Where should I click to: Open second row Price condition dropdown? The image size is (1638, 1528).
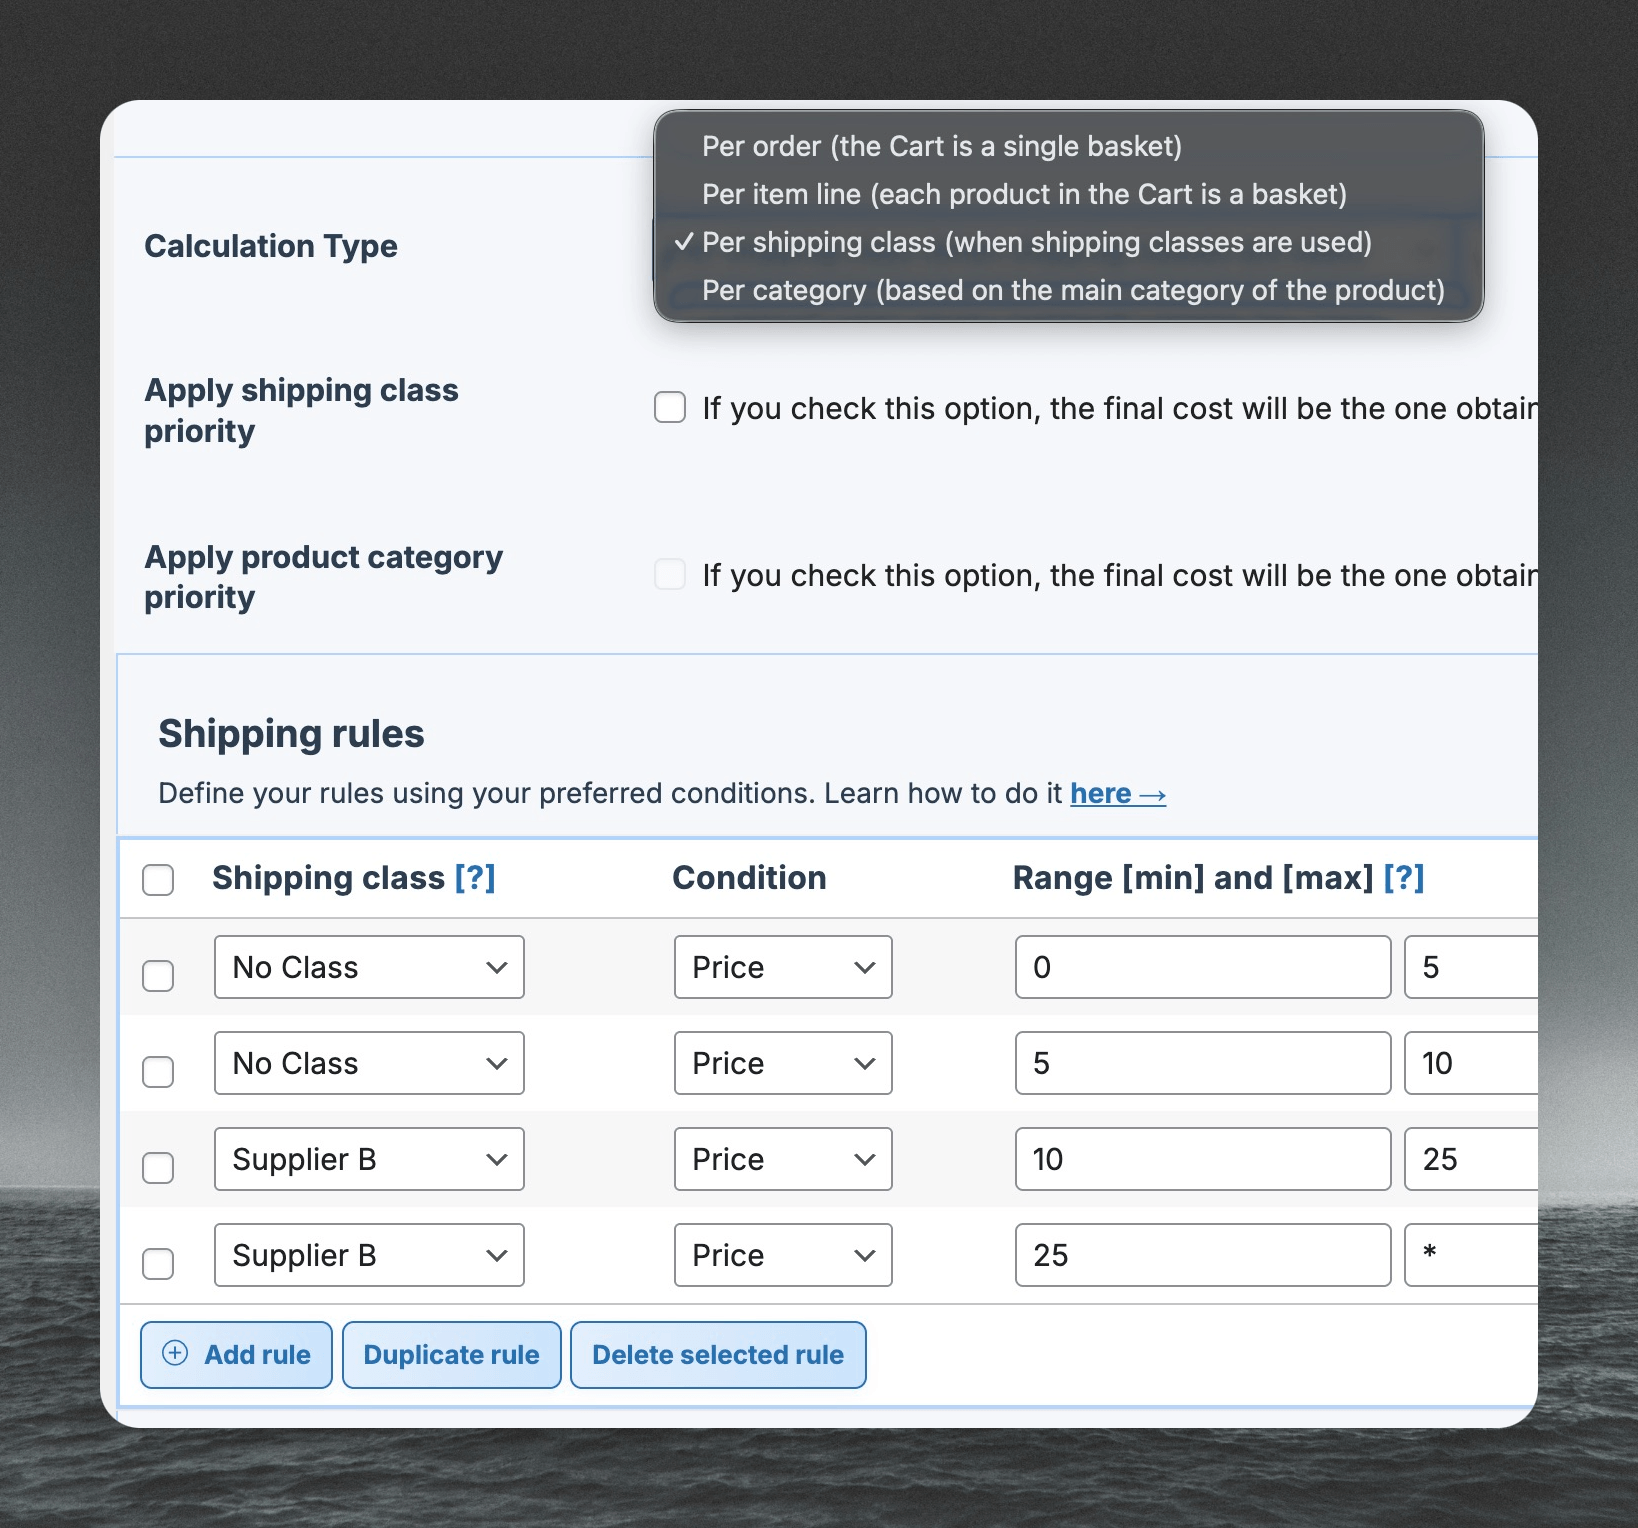[783, 1063]
